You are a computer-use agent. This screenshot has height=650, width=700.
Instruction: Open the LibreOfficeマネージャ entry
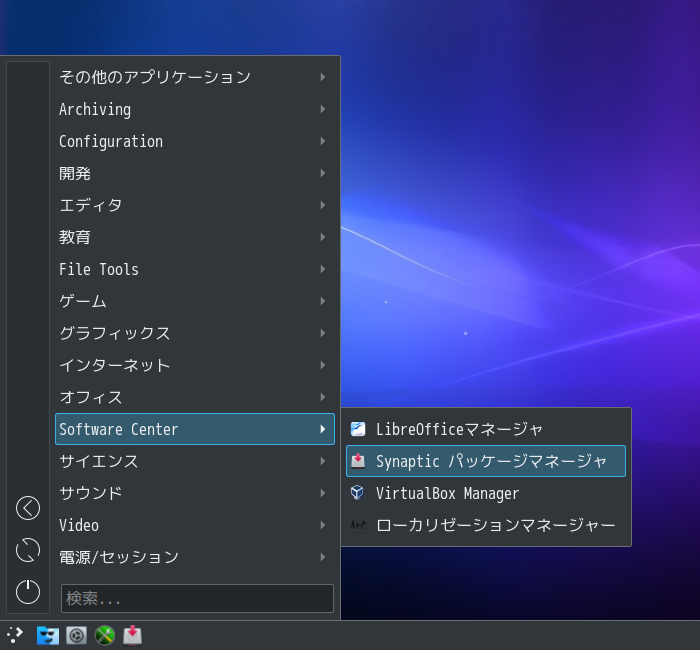pos(486,429)
